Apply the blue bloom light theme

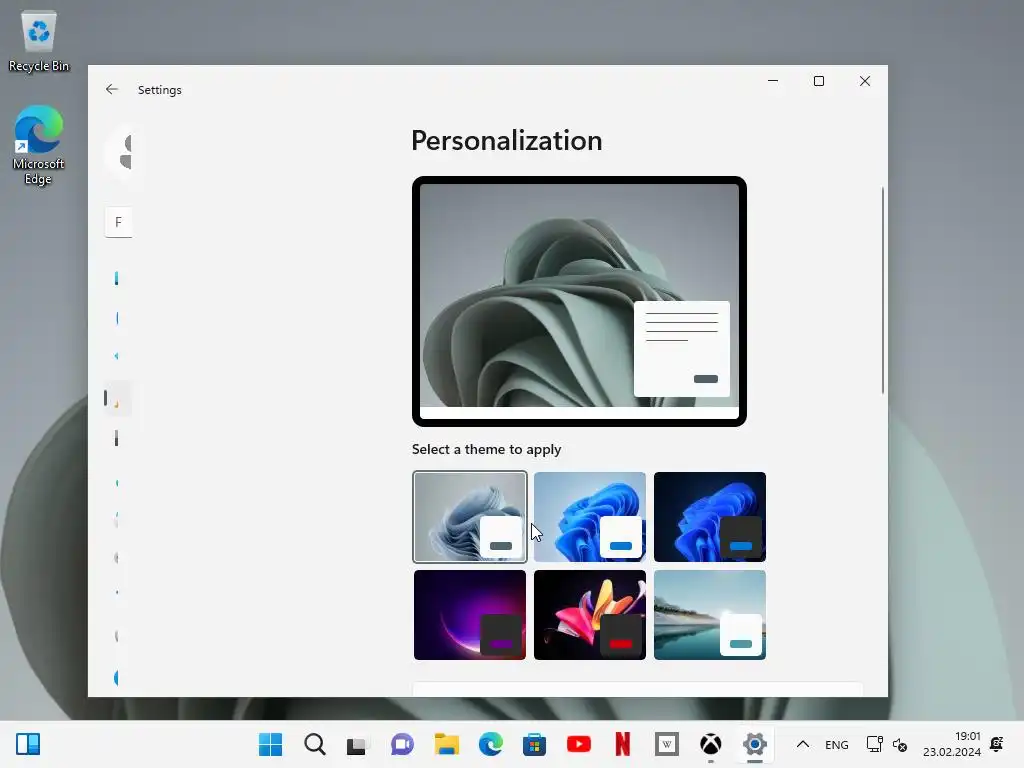pyautogui.click(x=590, y=517)
